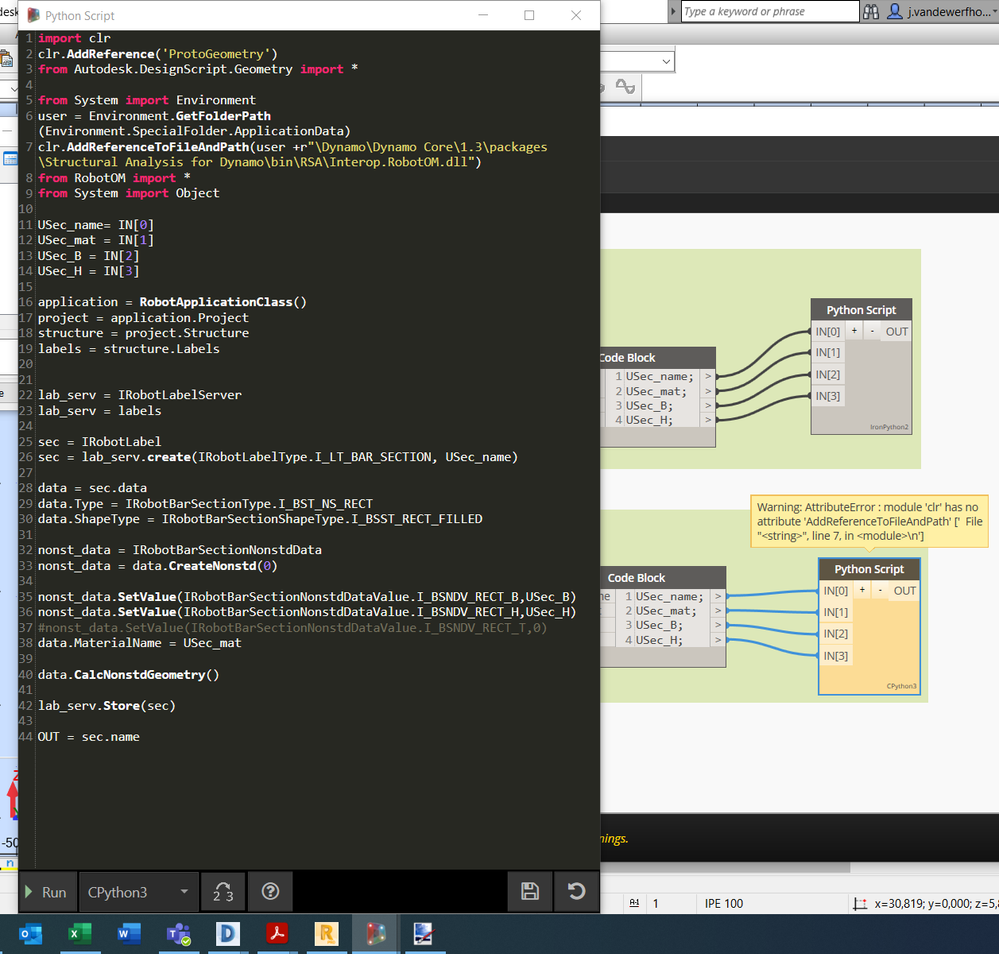Click the code line 'lab_serv.Store(sec)'

pyautogui.click(x=106, y=705)
